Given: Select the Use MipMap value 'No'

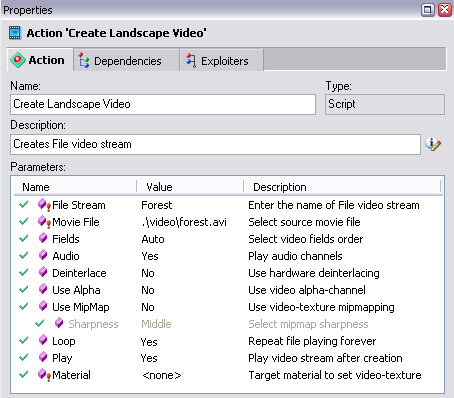Looking at the screenshot, I should (x=148, y=307).
